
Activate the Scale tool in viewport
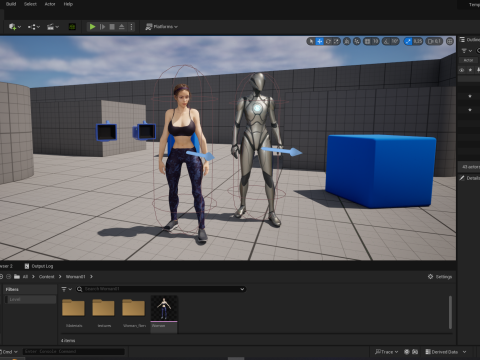coord(336,41)
